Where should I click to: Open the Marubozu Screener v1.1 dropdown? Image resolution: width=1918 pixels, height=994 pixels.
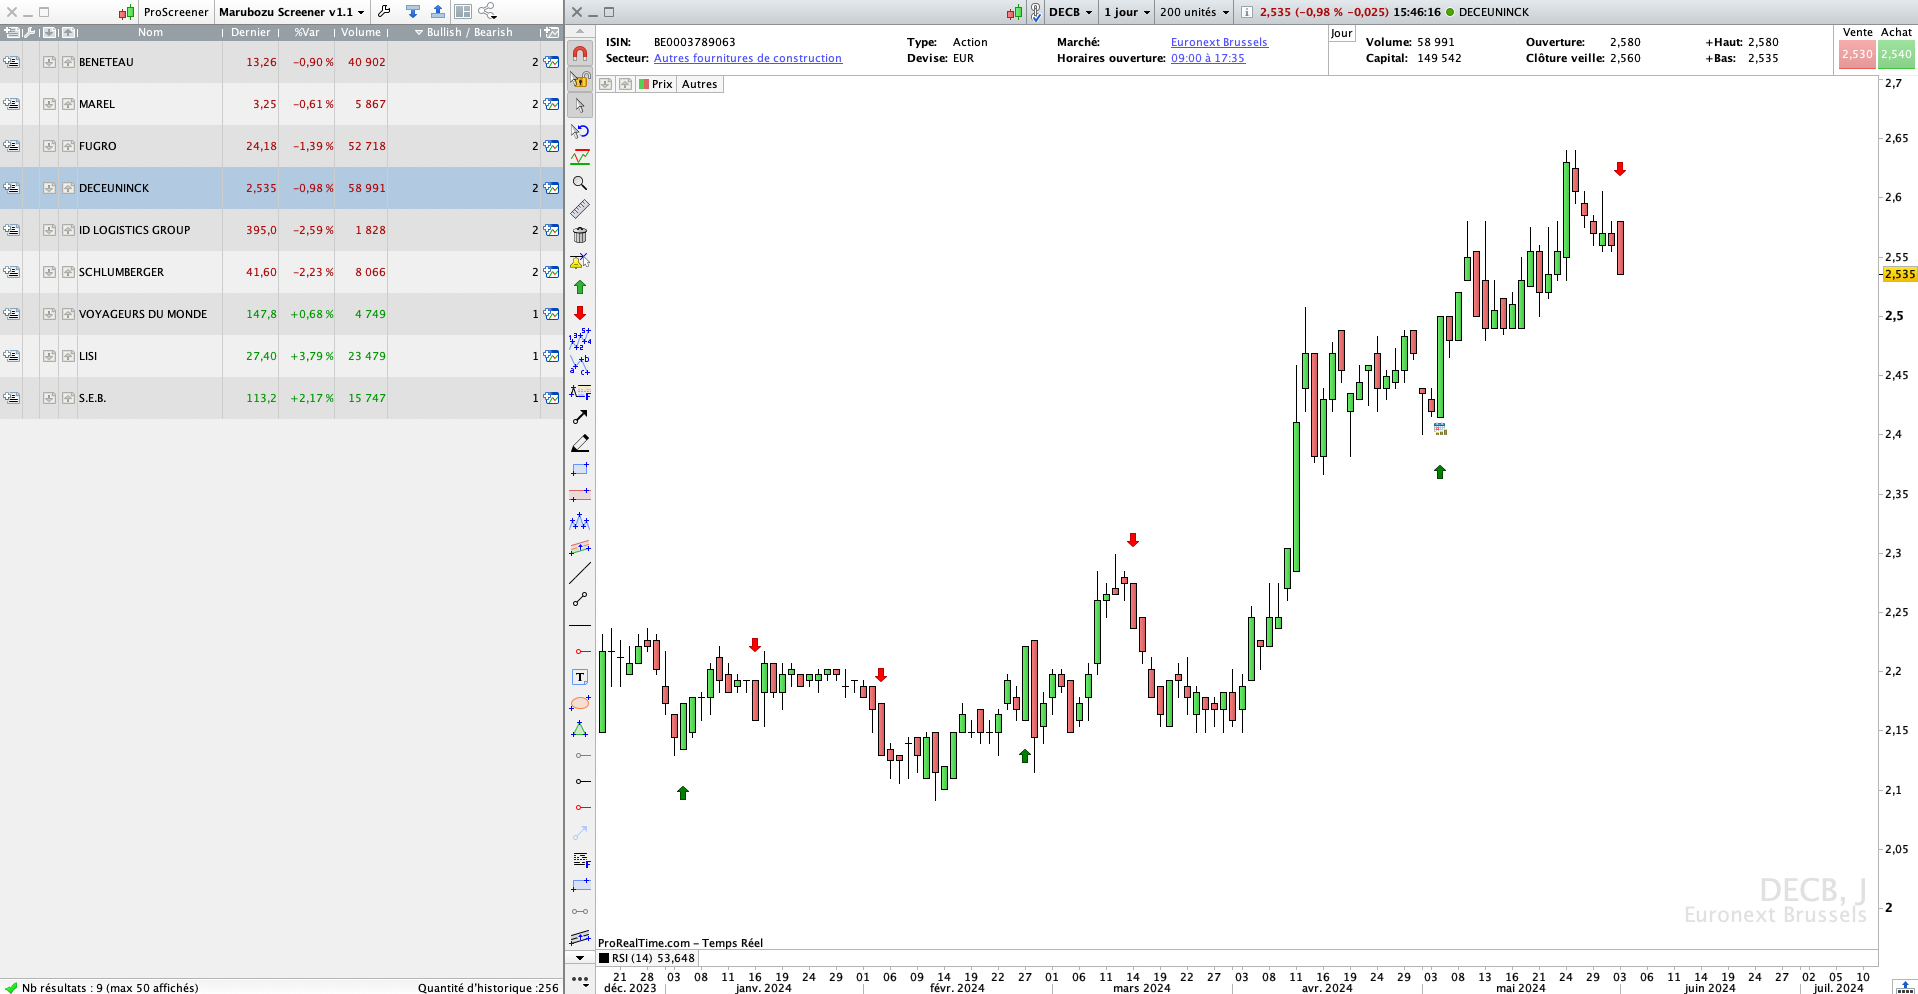tap(291, 12)
